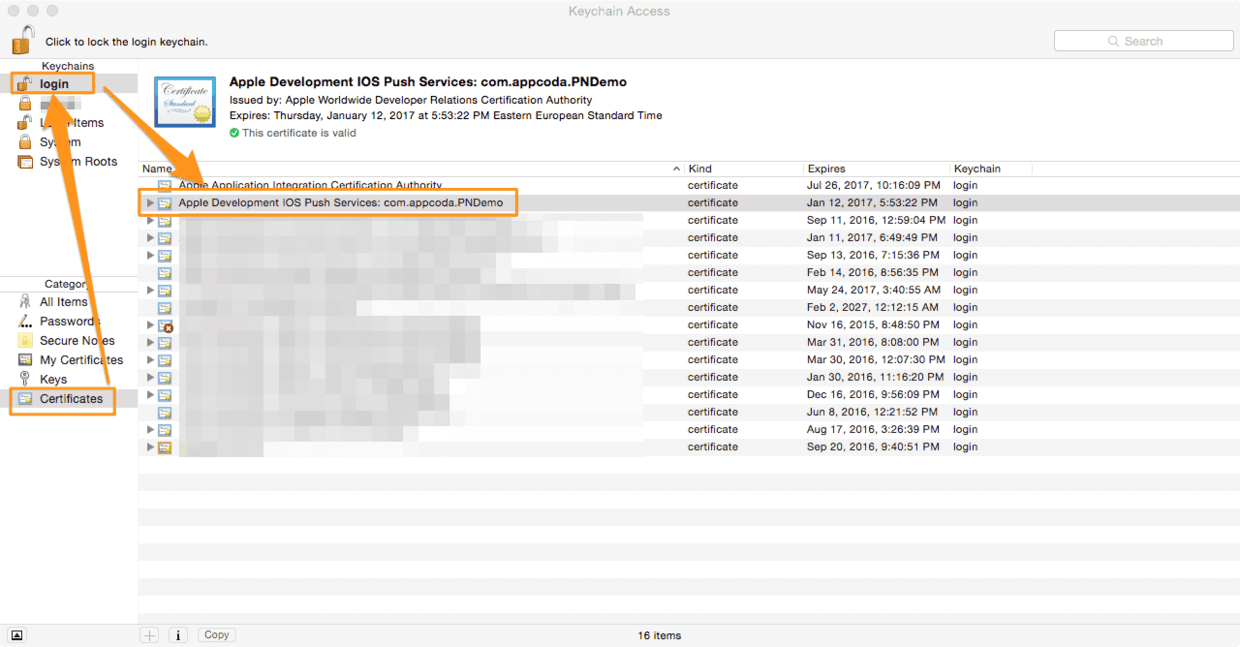Select the Apple Application Integration Certification Authority row

(x=689, y=185)
